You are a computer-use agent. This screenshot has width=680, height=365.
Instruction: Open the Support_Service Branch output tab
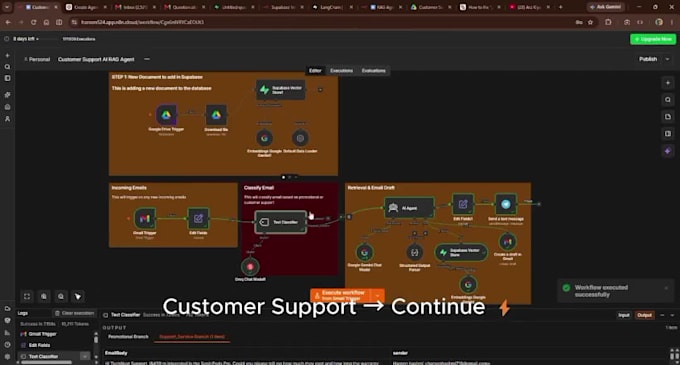[x=192, y=337]
